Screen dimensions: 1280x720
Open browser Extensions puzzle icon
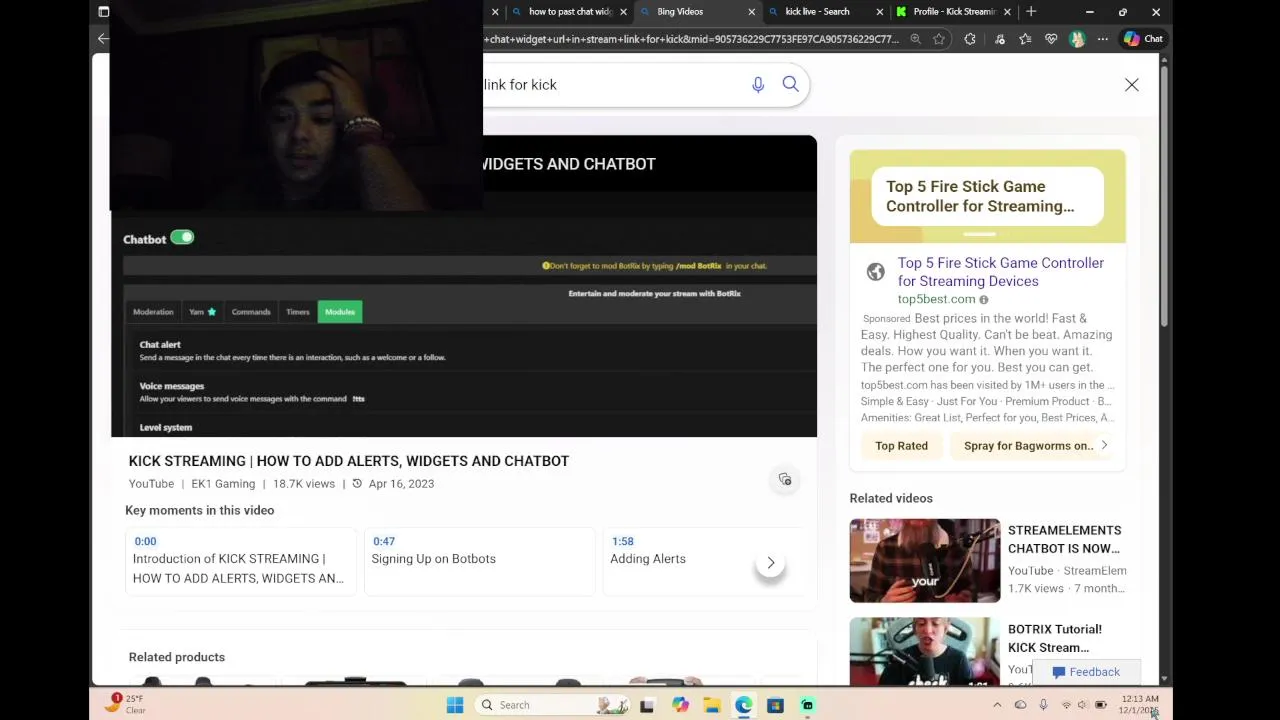(x=970, y=39)
